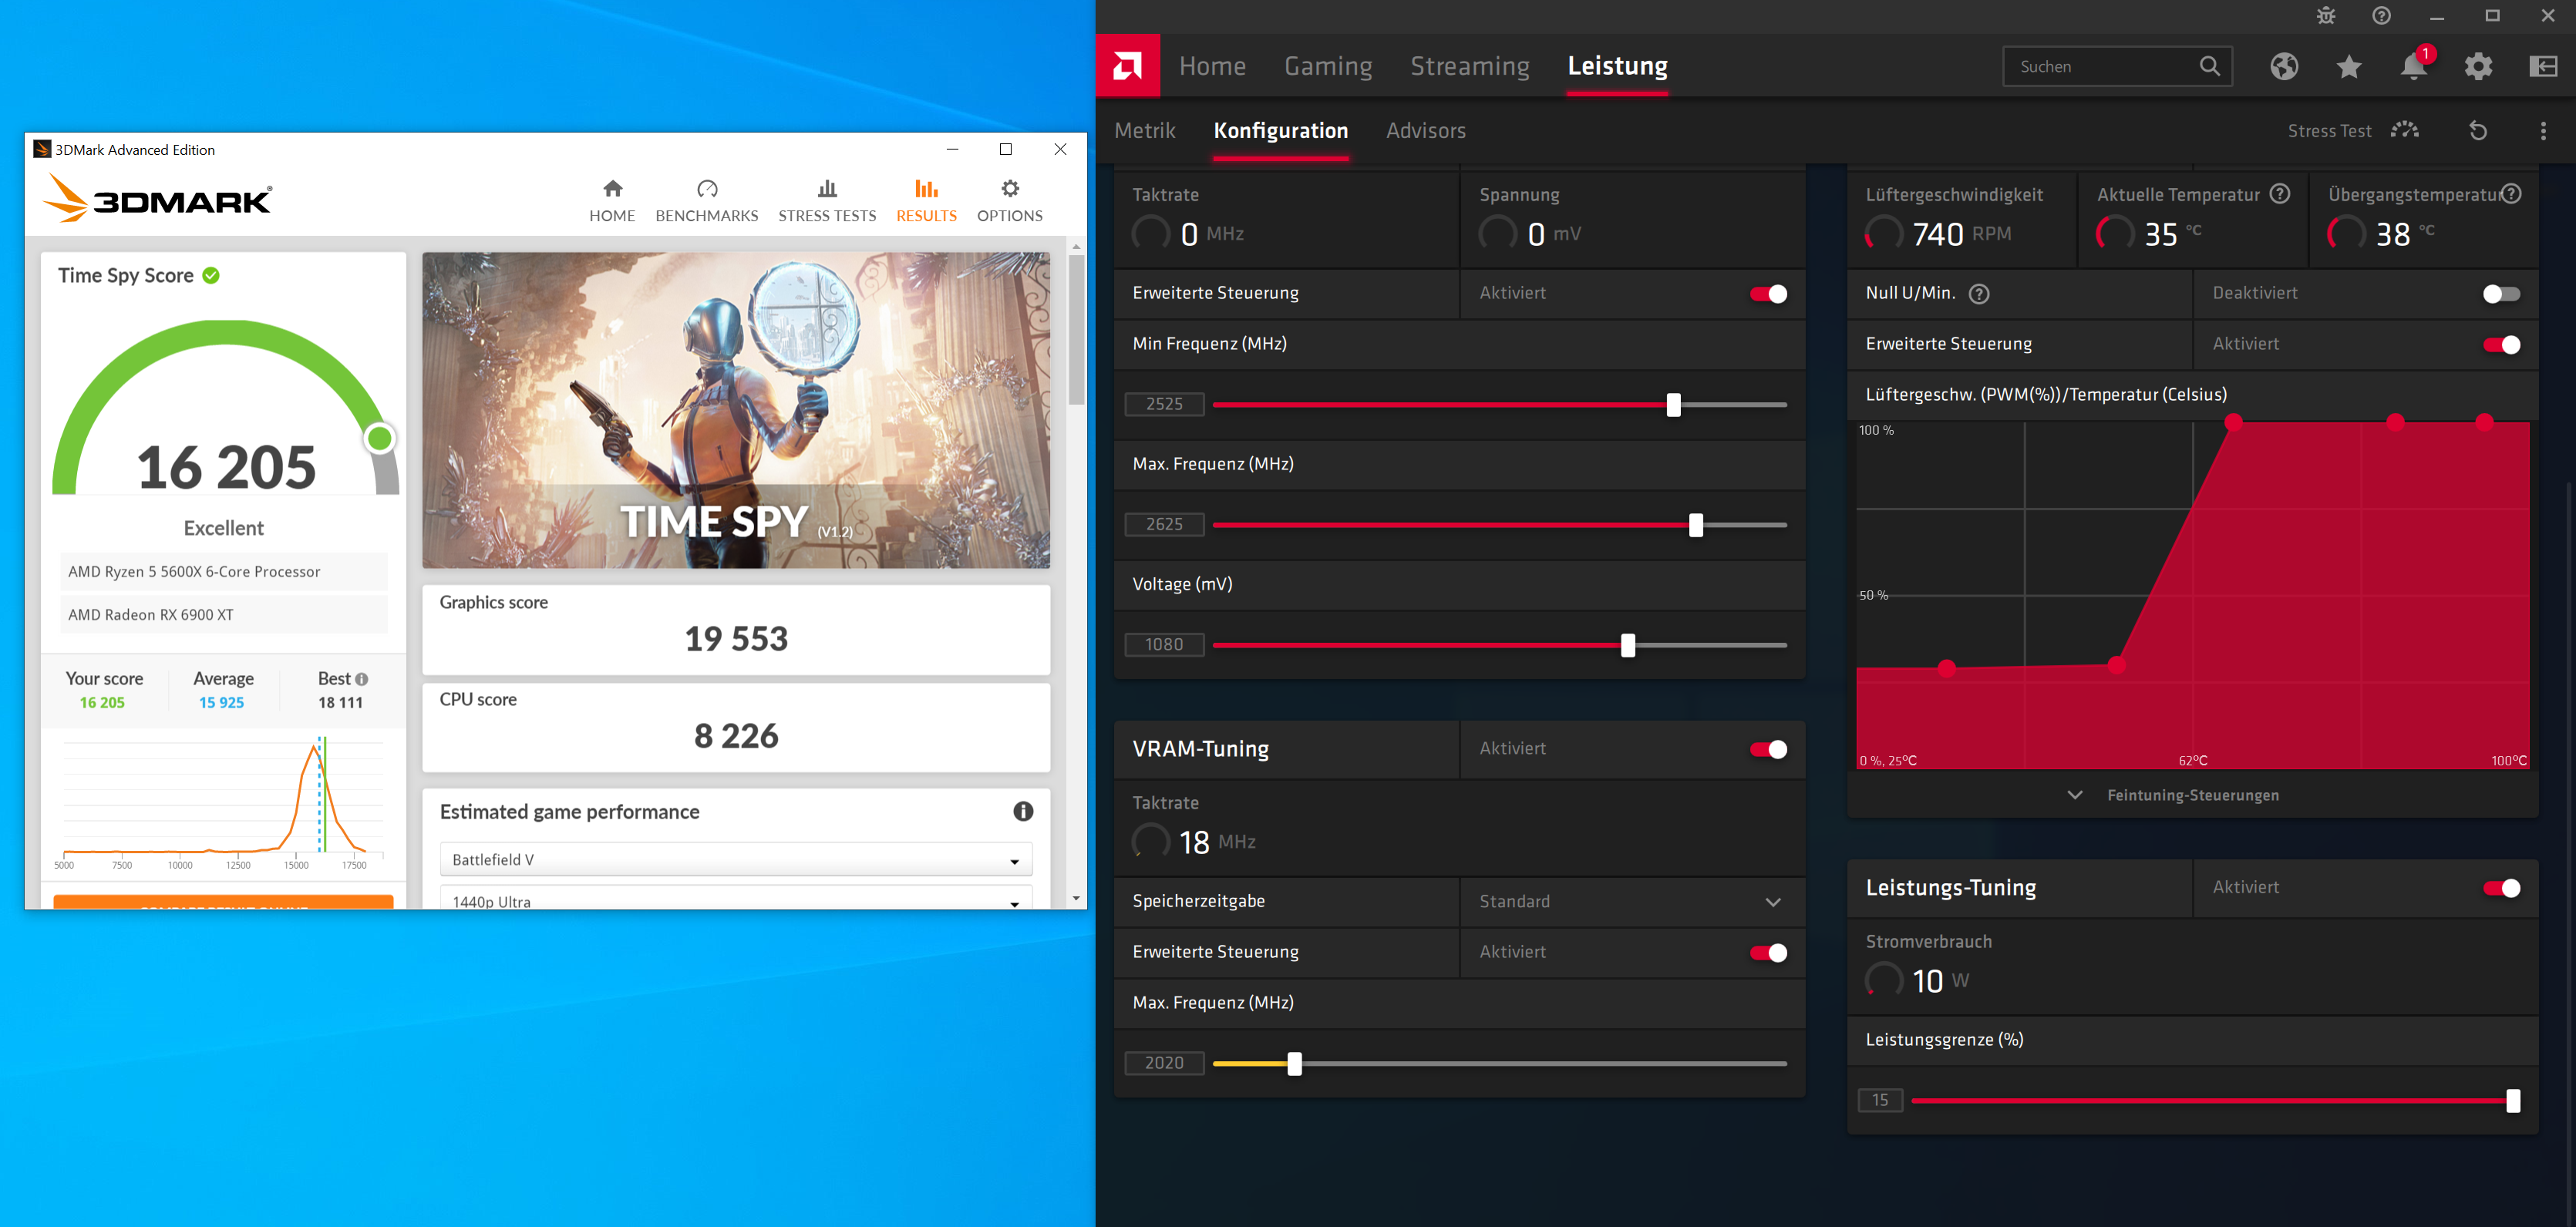Open the three-dot more options menu
The height and width of the screenshot is (1227, 2576).
pyautogui.click(x=2543, y=131)
